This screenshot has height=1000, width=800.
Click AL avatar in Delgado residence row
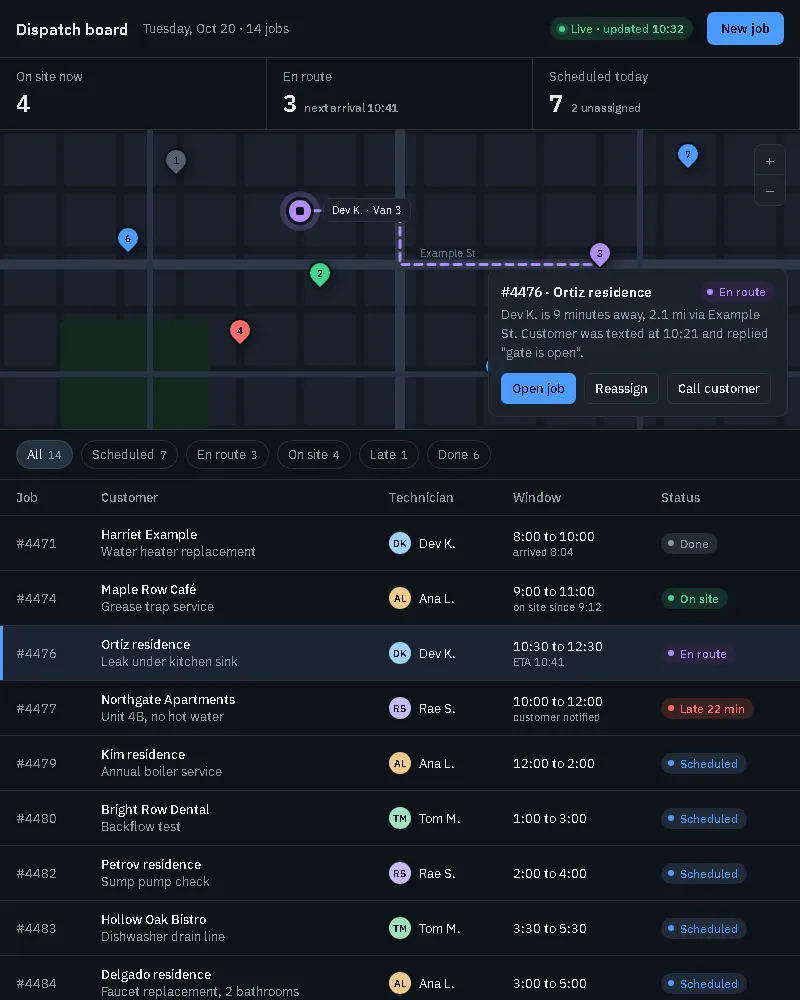pyautogui.click(x=400, y=983)
